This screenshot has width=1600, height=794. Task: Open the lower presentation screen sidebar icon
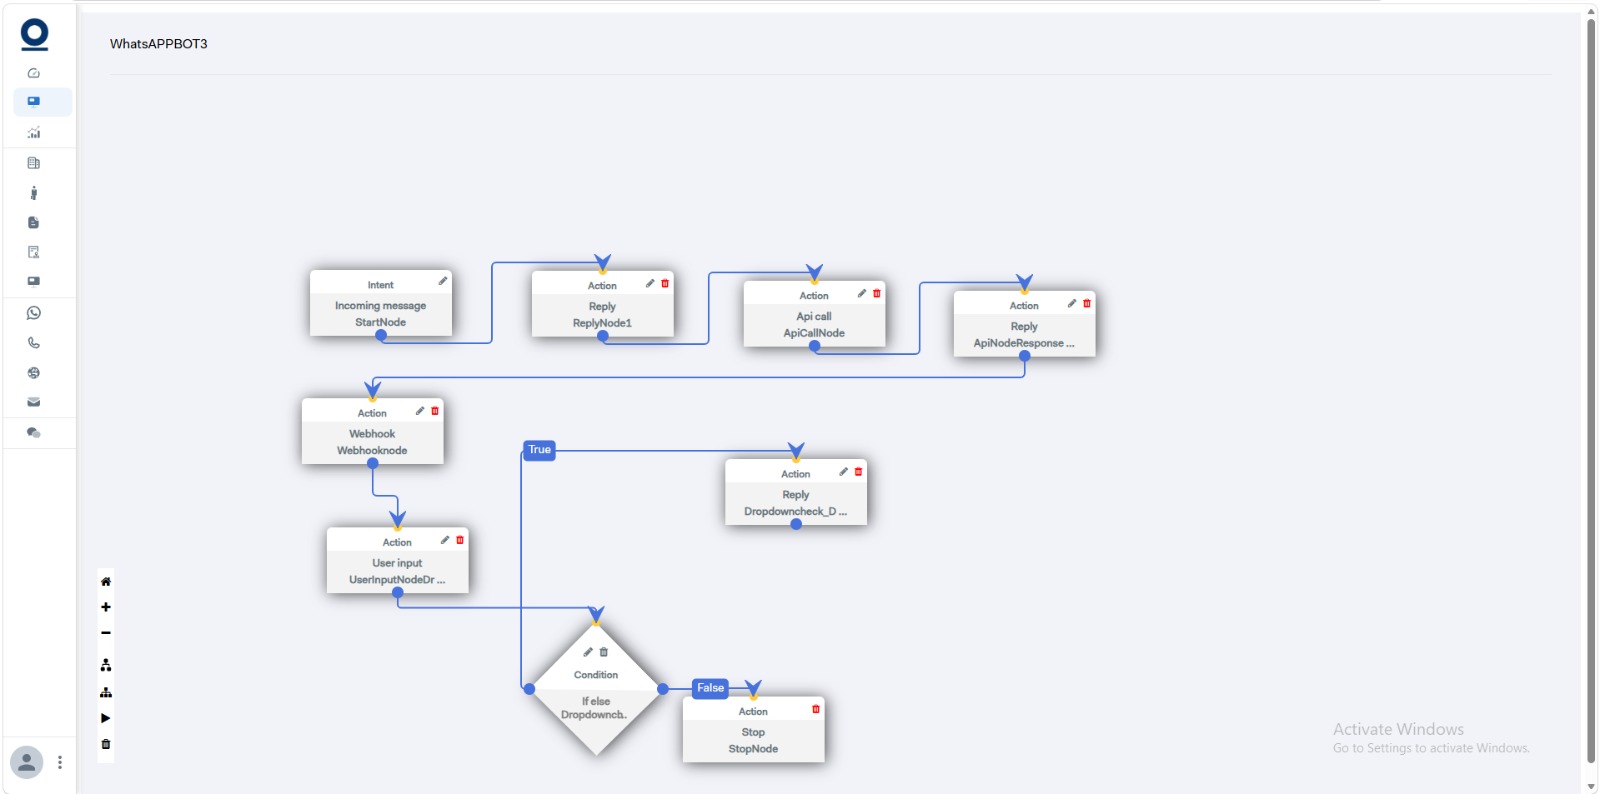tap(33, 281)
